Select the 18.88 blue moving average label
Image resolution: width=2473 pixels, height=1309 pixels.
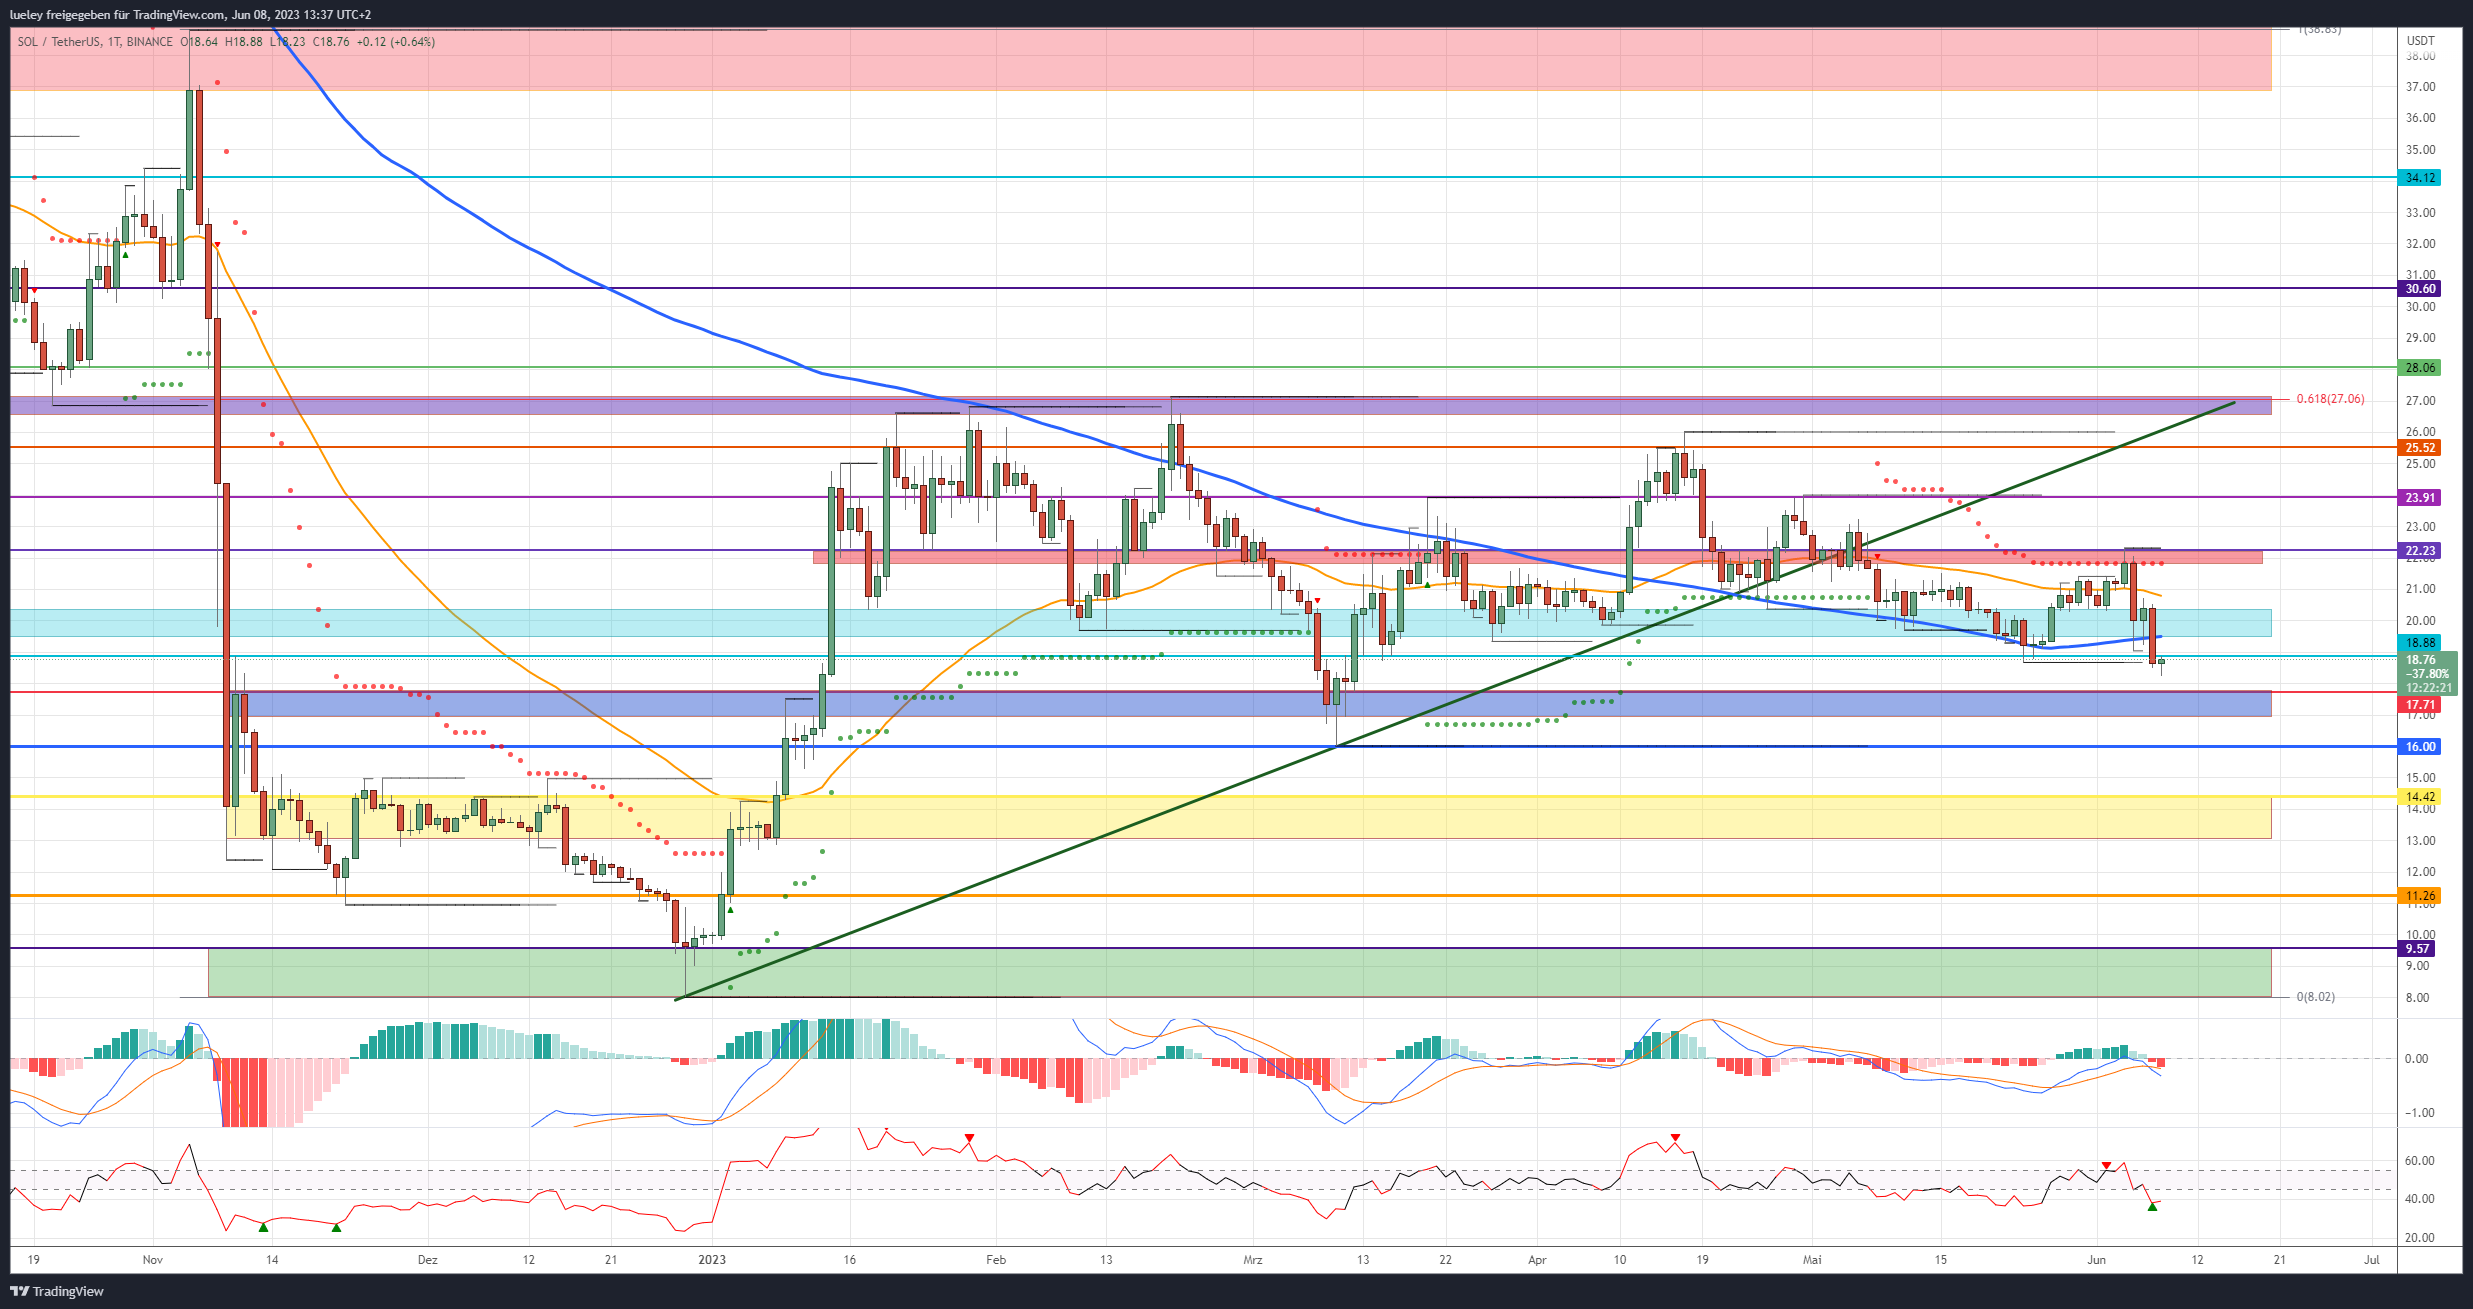[2420, 643]
